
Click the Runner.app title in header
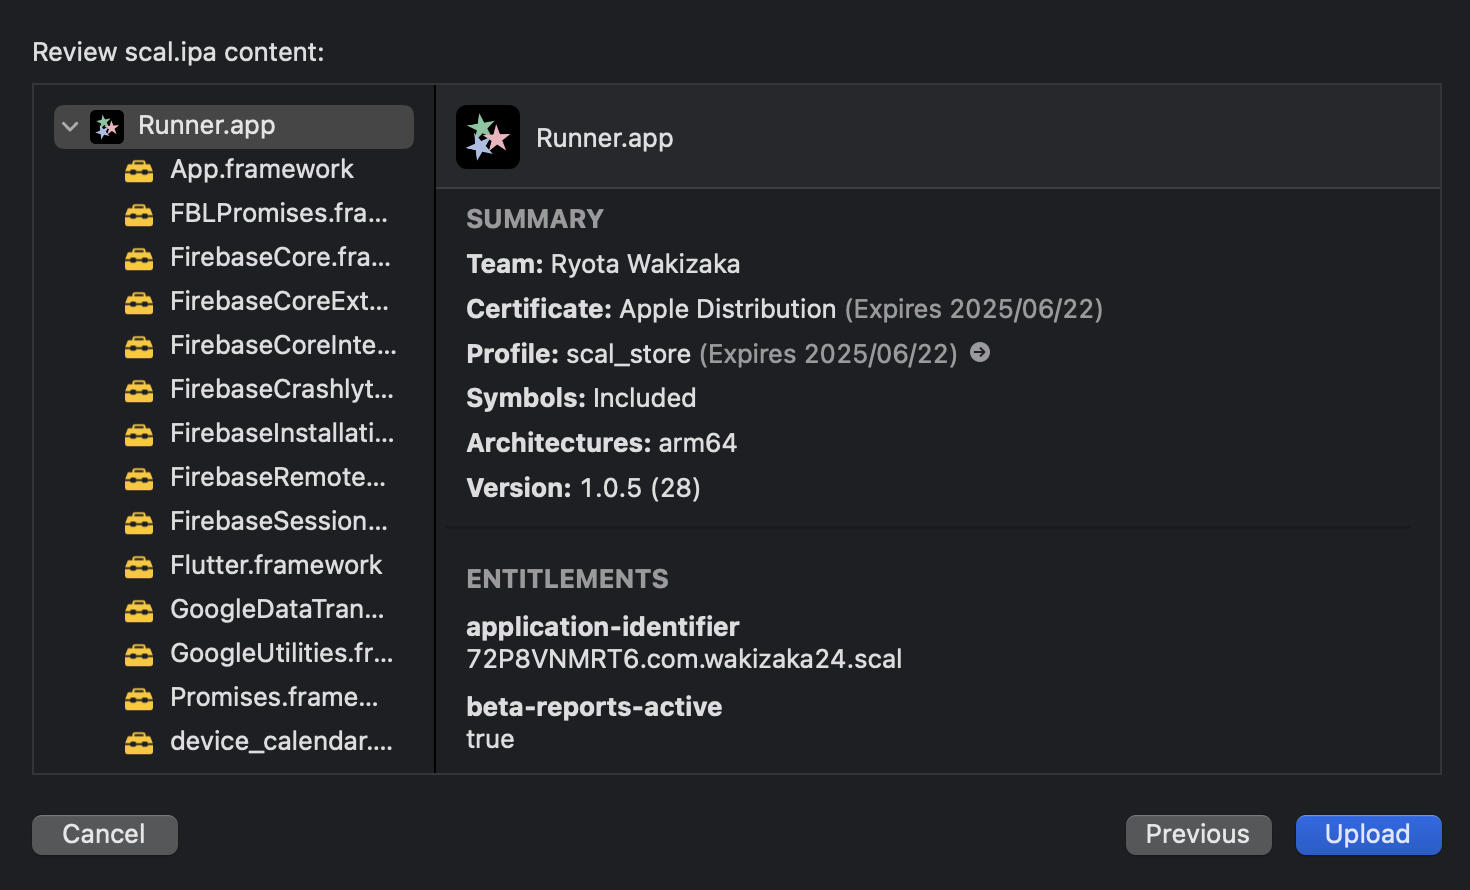(605, 138)
